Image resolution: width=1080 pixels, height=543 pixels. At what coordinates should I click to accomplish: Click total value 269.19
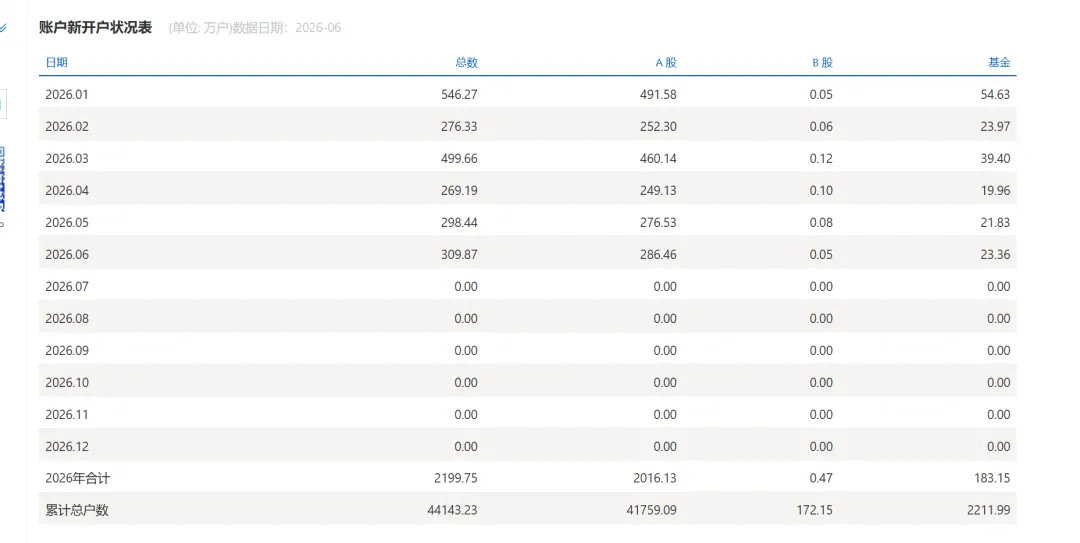(x=459, y=190)
